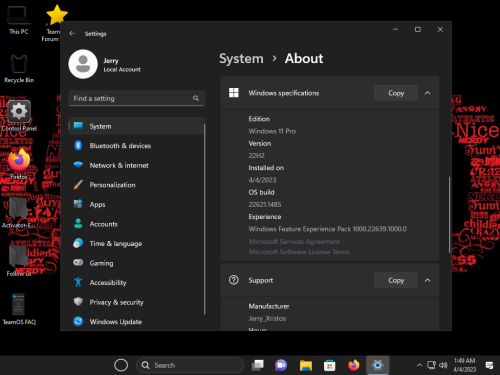Click the Gaming controller icon
Screen dimensions: 500x375
78,263
